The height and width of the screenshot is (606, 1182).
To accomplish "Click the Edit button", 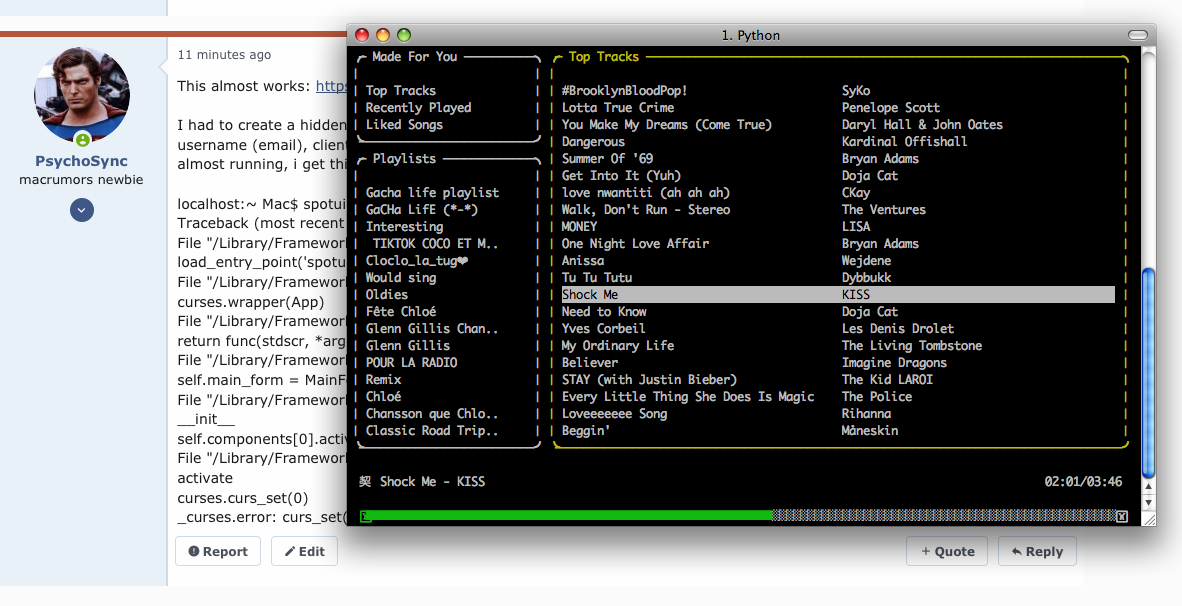I will 304,551.
